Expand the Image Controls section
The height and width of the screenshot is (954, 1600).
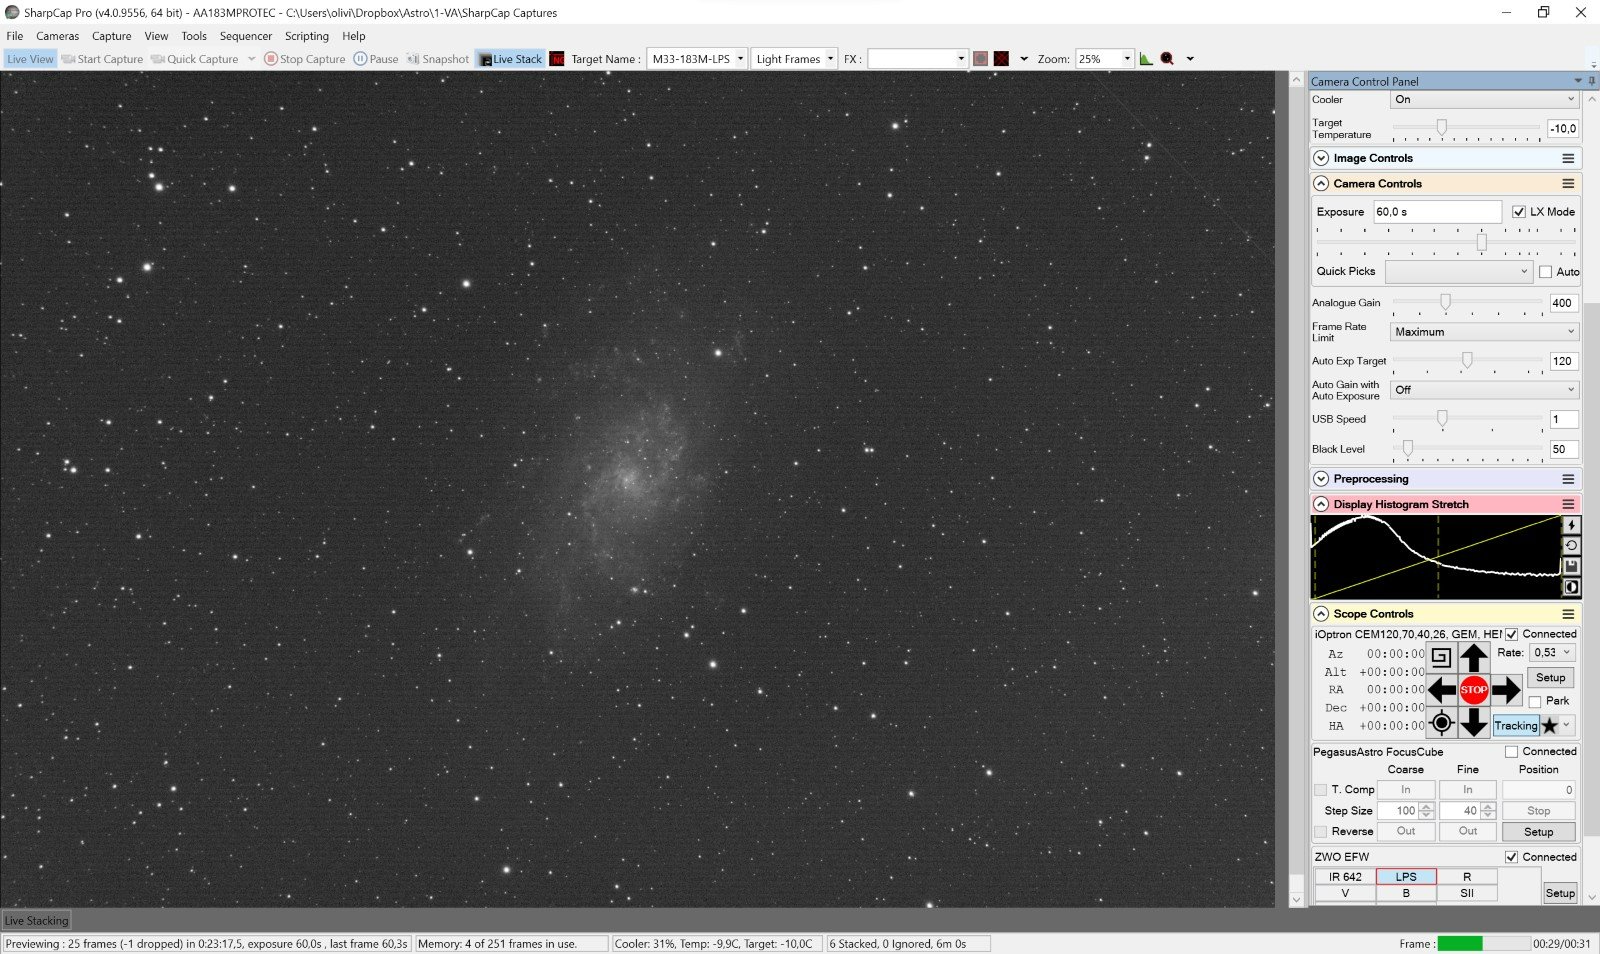pos(1321,158)
